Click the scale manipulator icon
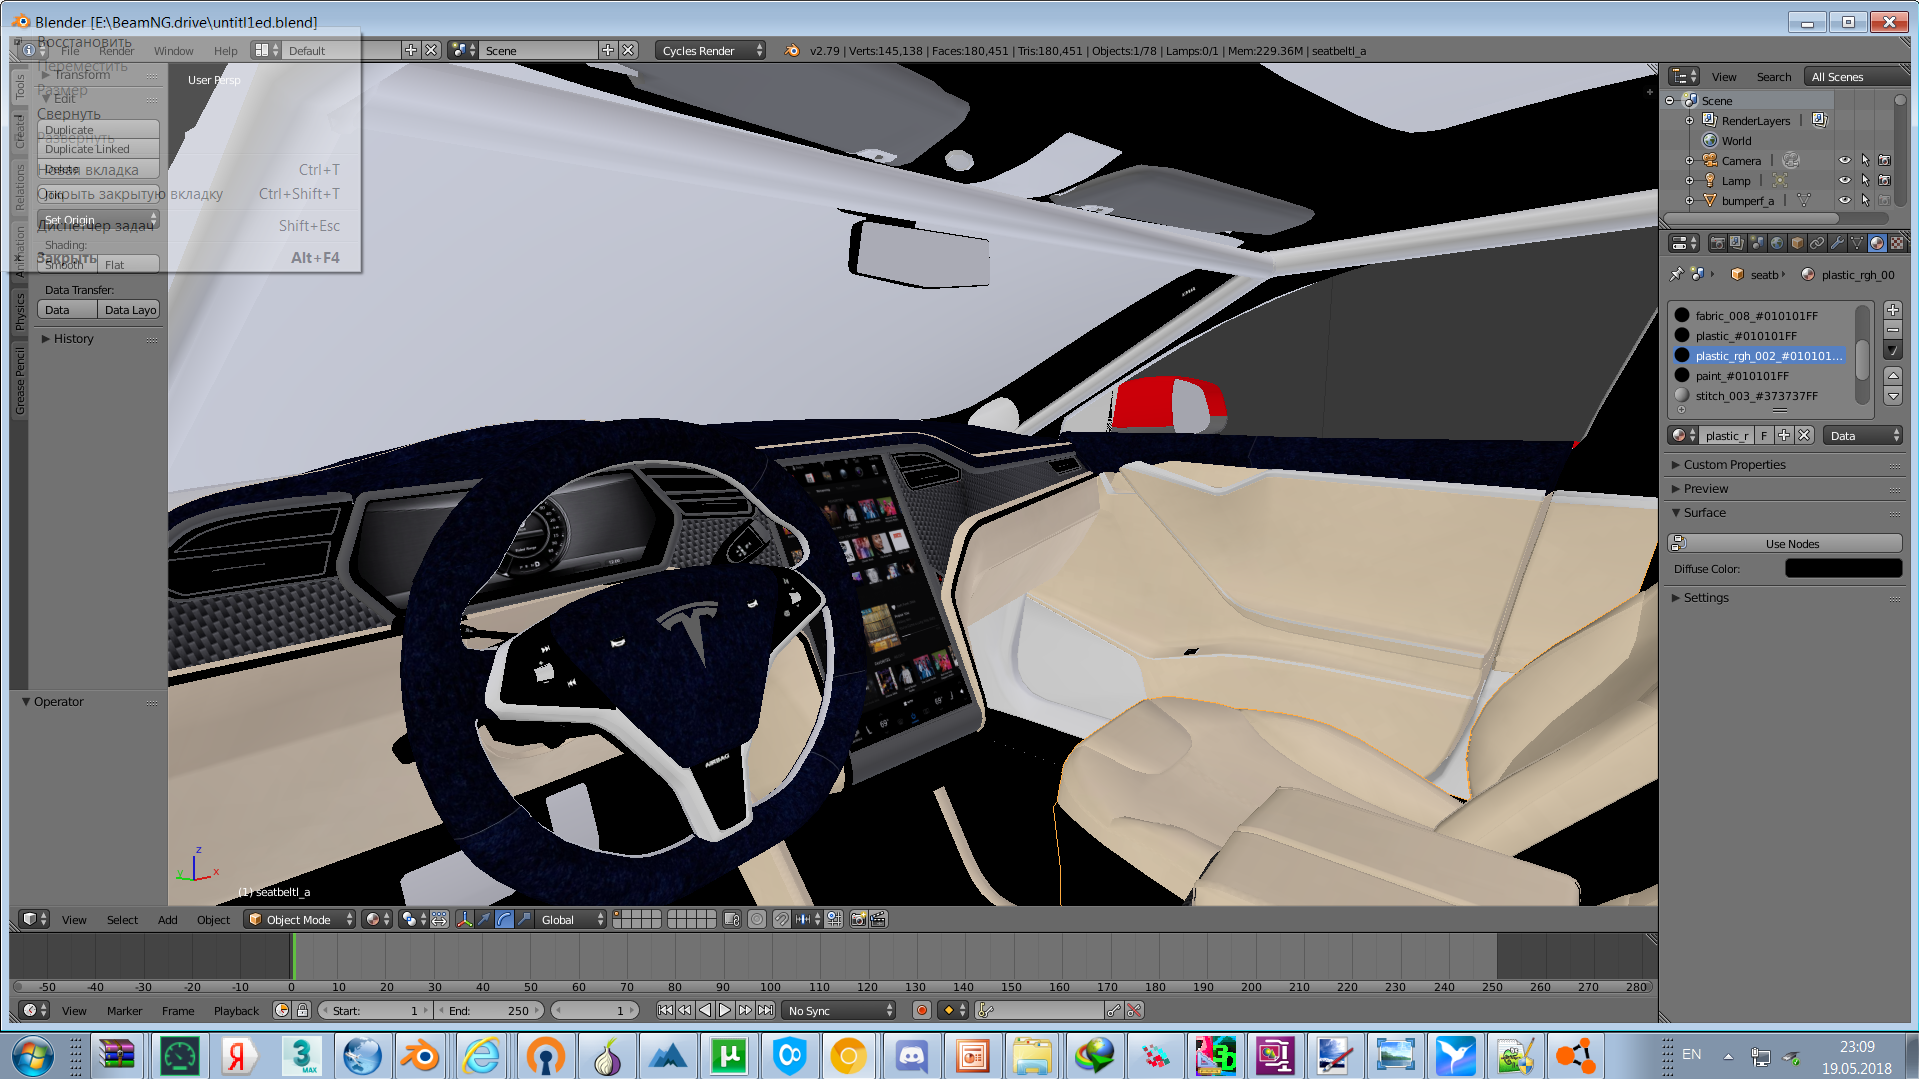The image size is (1919, 1079). 524,919
